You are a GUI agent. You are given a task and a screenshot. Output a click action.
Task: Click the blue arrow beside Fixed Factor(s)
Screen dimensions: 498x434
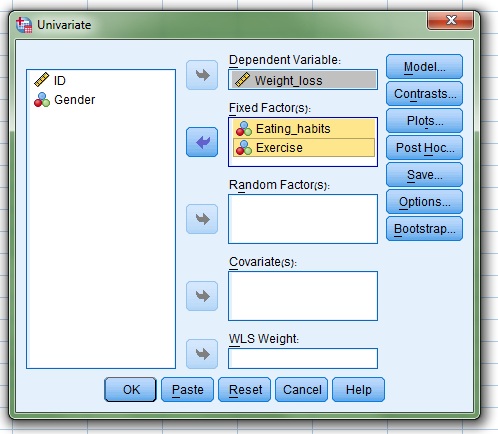(202, 142)
